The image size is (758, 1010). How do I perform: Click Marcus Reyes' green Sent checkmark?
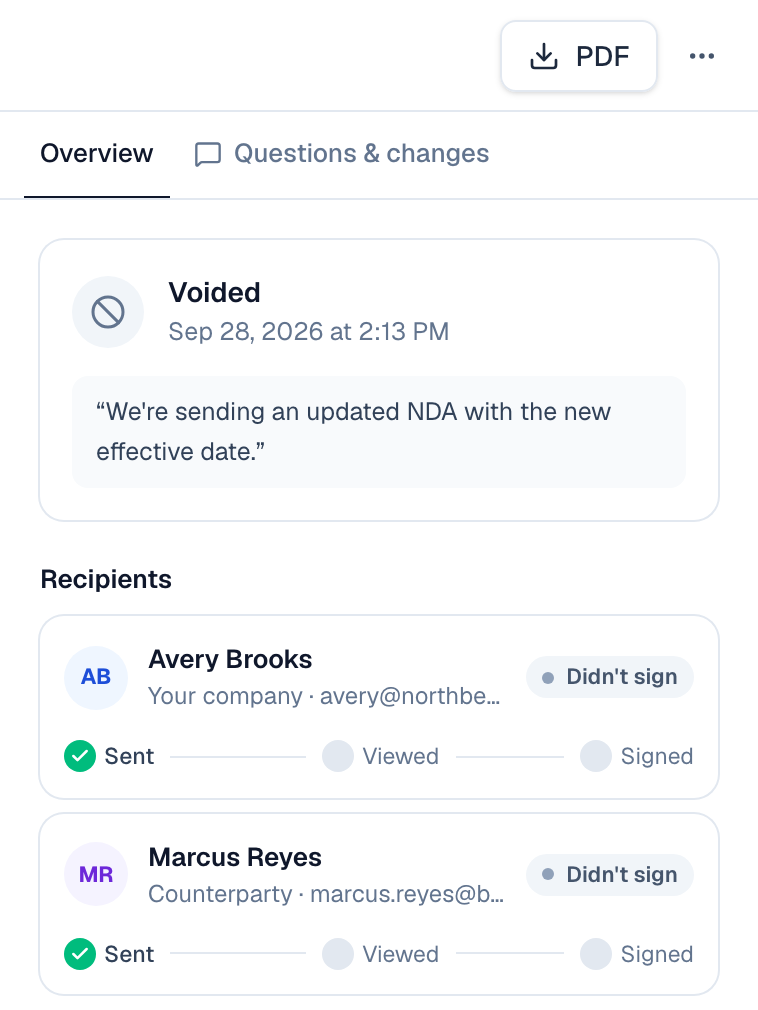click(x=80, y=954)
